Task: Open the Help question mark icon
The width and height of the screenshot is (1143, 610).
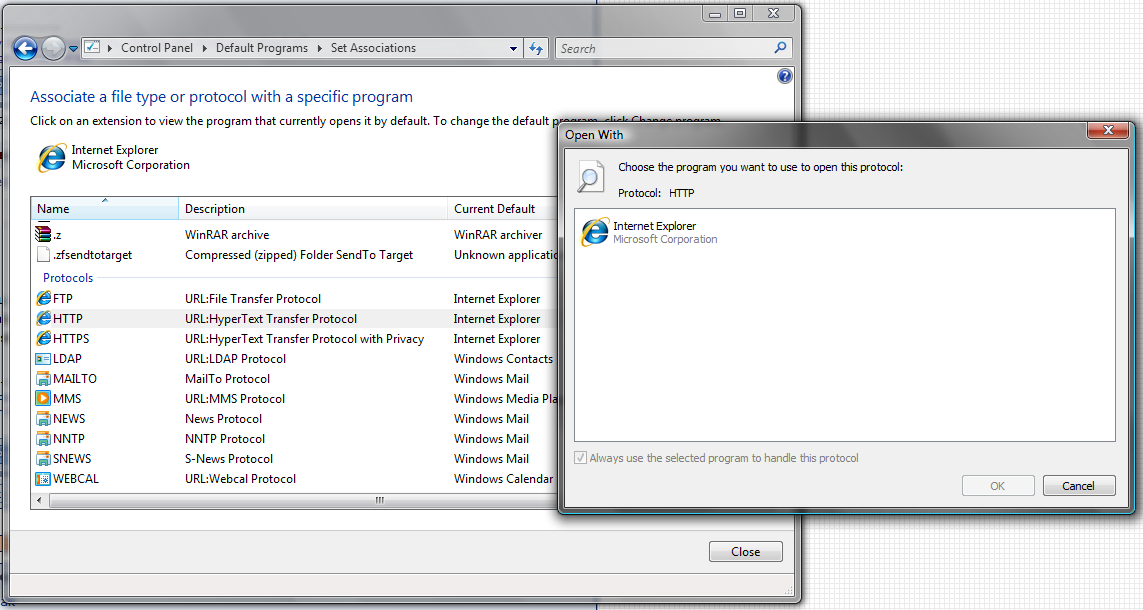Action: coord(784,76)
